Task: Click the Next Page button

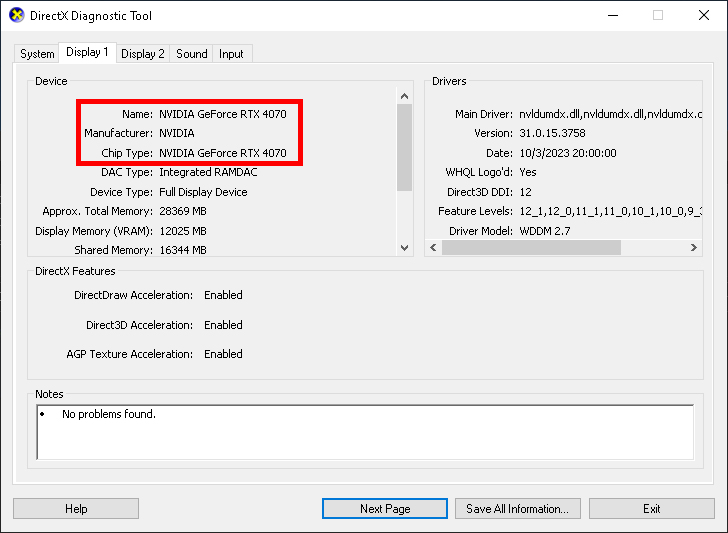Action: (x=385, y=509)
